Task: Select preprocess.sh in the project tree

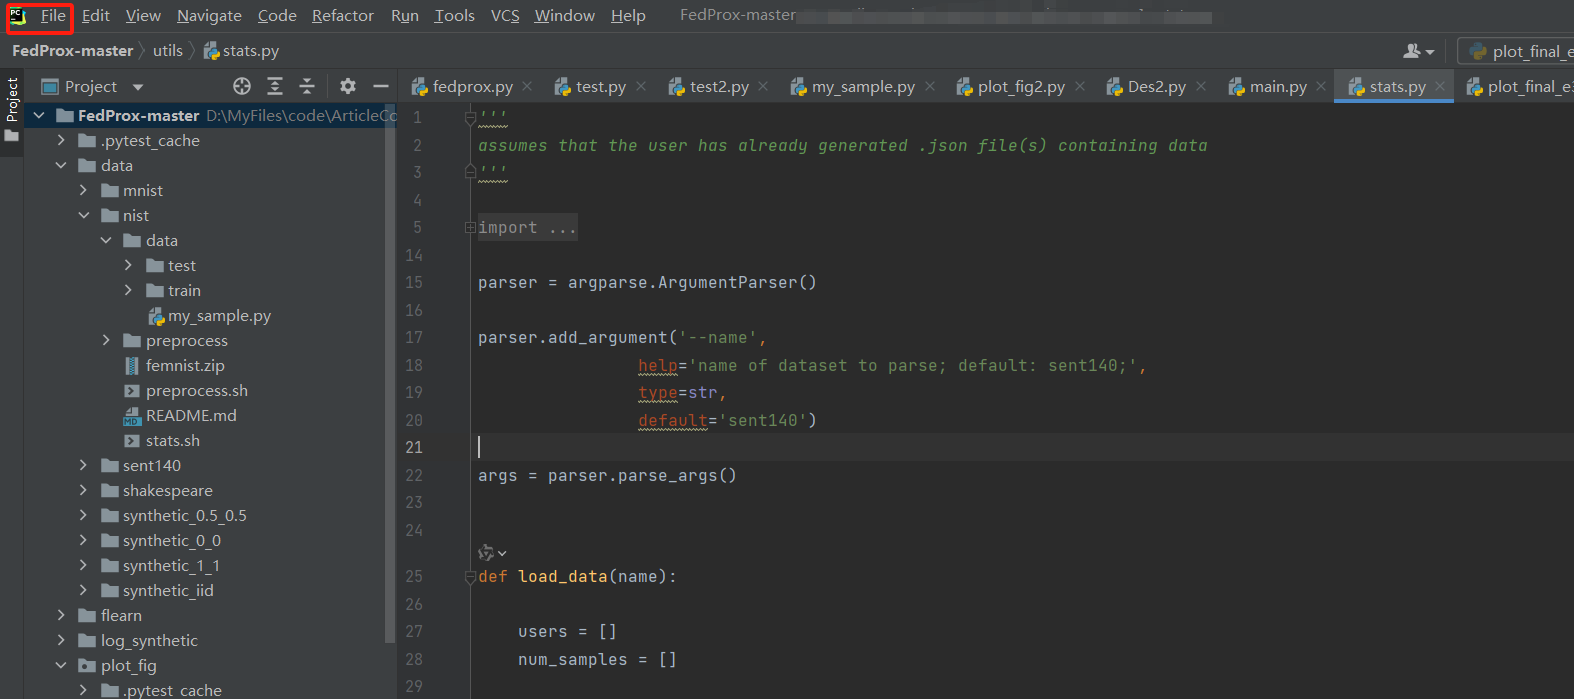Action: [x=196, y=391]
